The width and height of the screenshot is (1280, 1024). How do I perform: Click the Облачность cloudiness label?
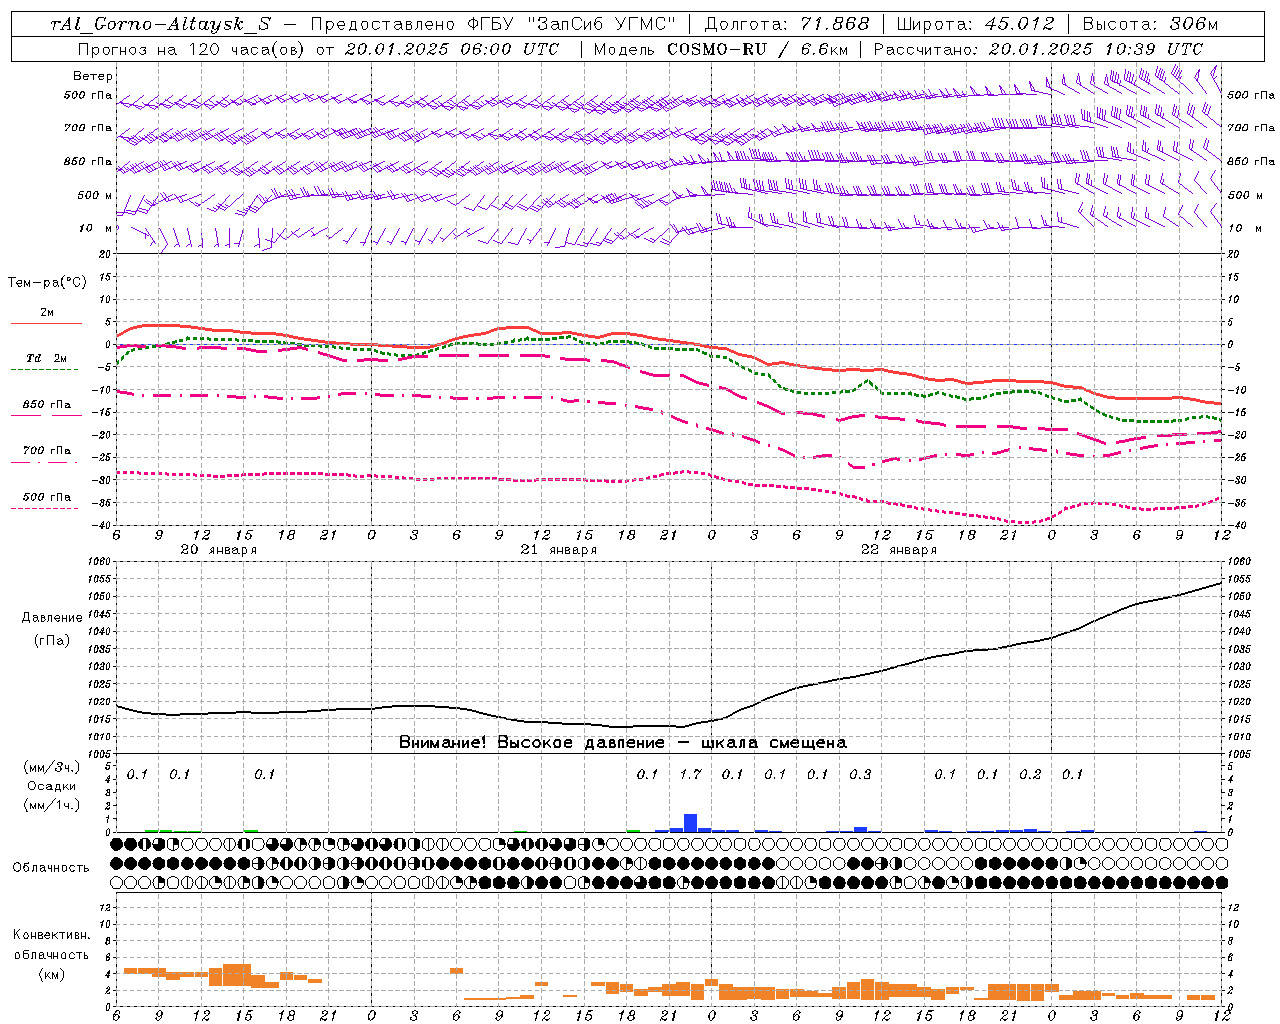[50, 867]
